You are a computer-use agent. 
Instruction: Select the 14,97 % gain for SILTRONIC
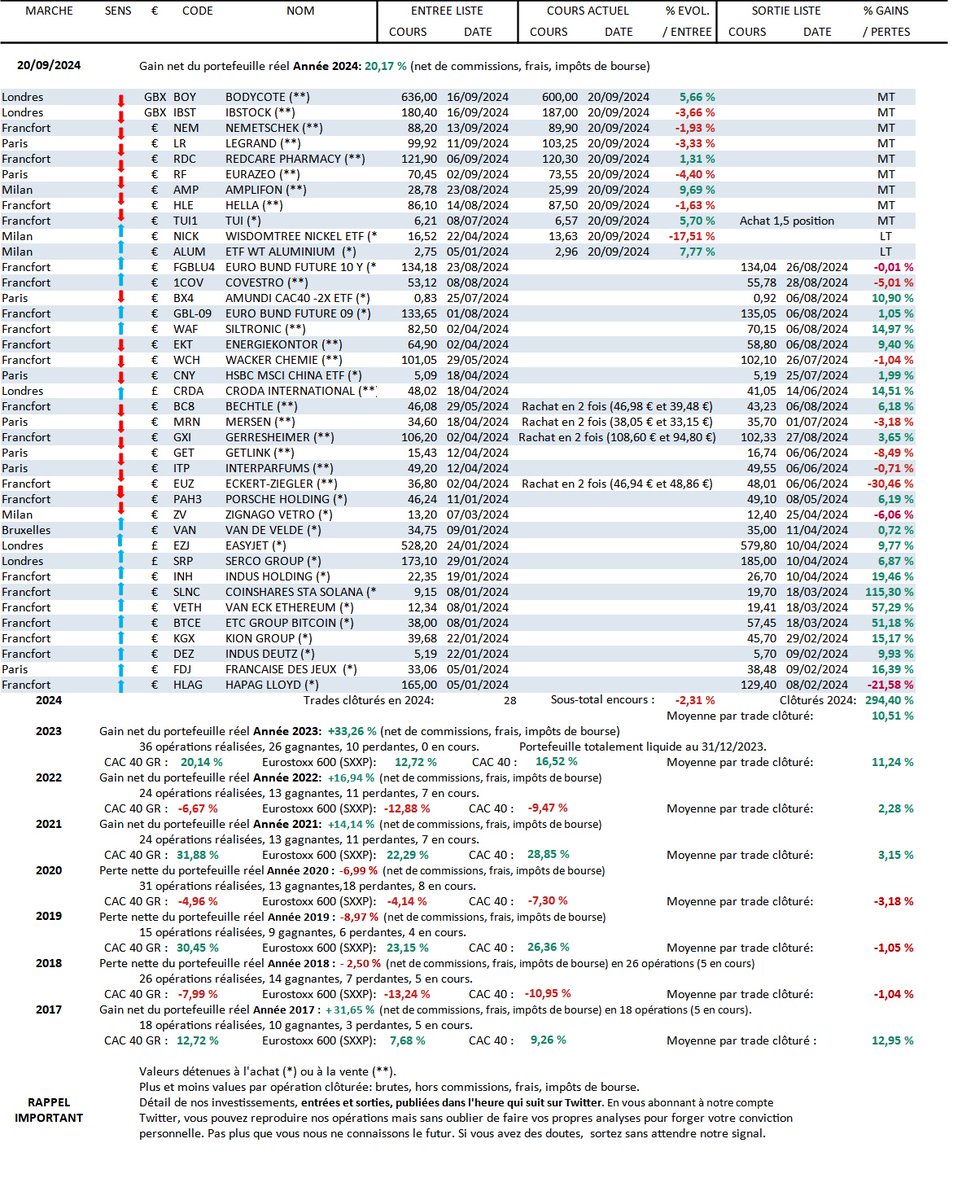(x=891, y=329)
